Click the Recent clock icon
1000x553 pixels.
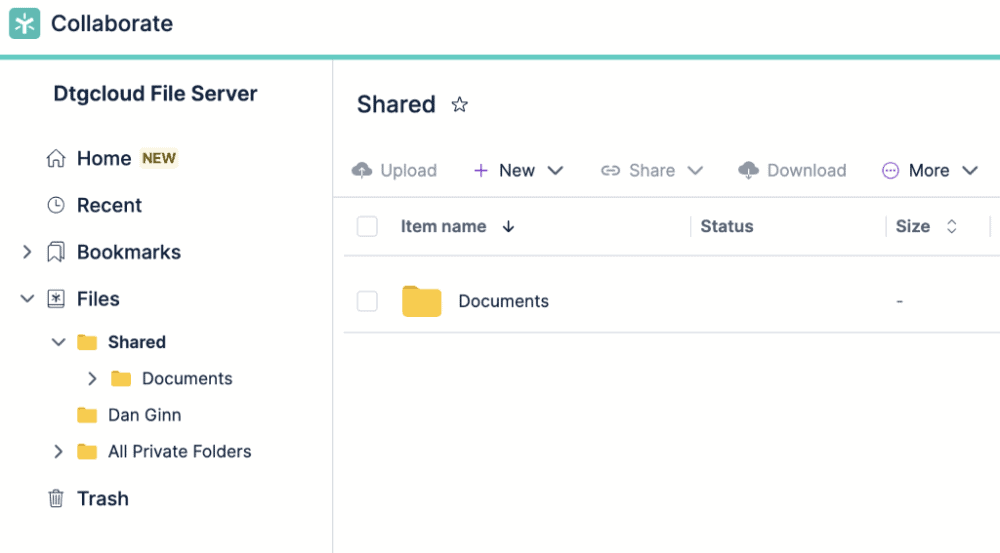56,205
